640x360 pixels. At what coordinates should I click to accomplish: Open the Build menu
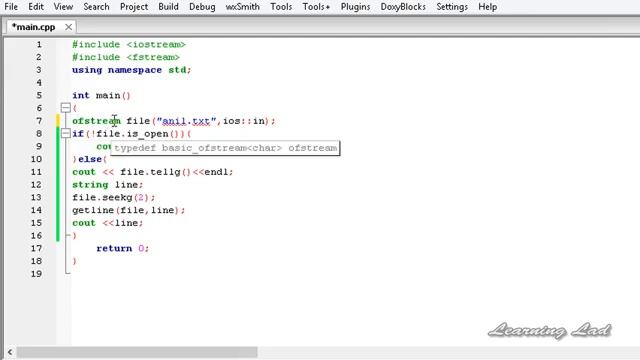click(x=168, y=7)
